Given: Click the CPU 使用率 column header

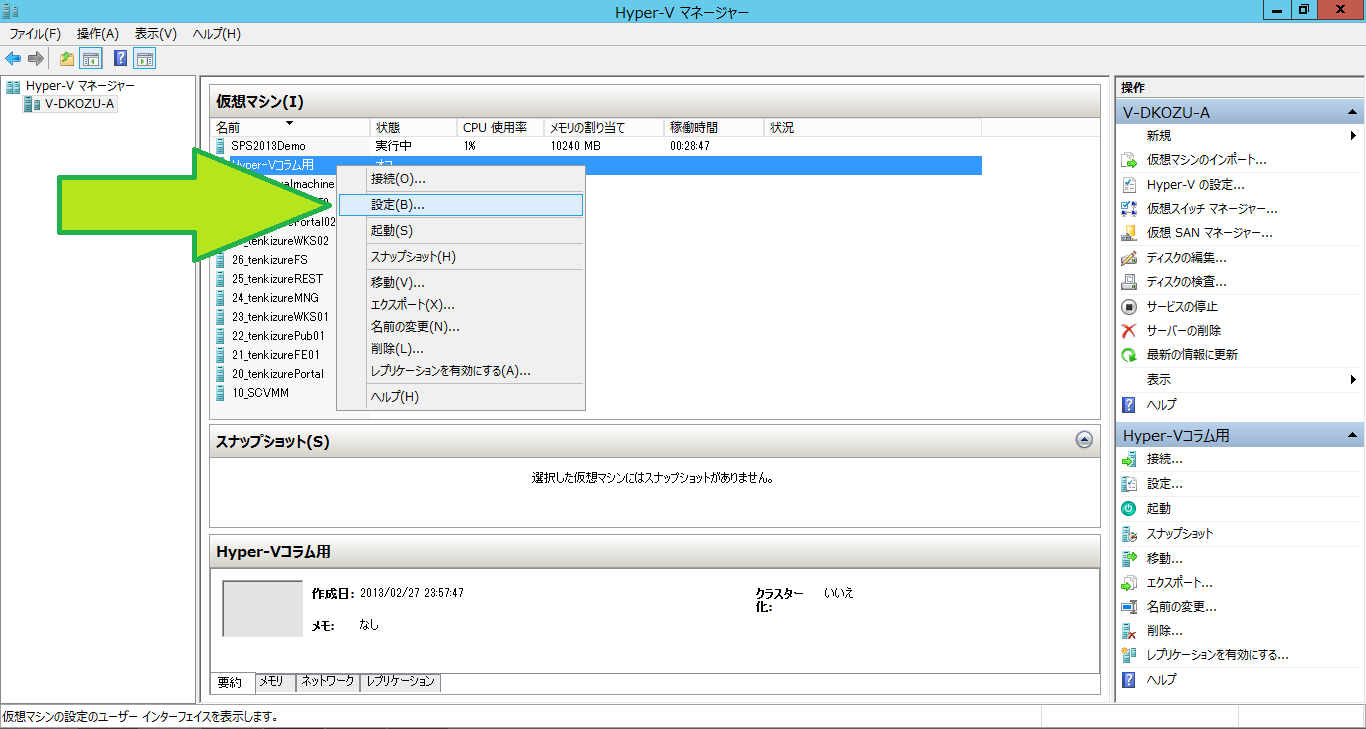Looking at the screenshot, I should 501,128.
